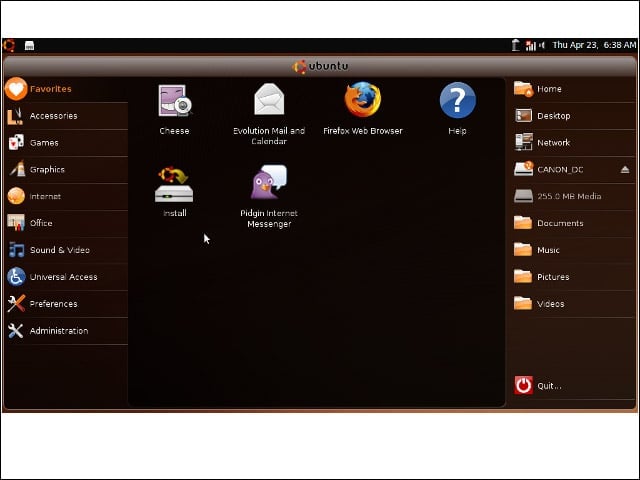Click the Network computers icon
640x480 pixels.
point(524,142)
